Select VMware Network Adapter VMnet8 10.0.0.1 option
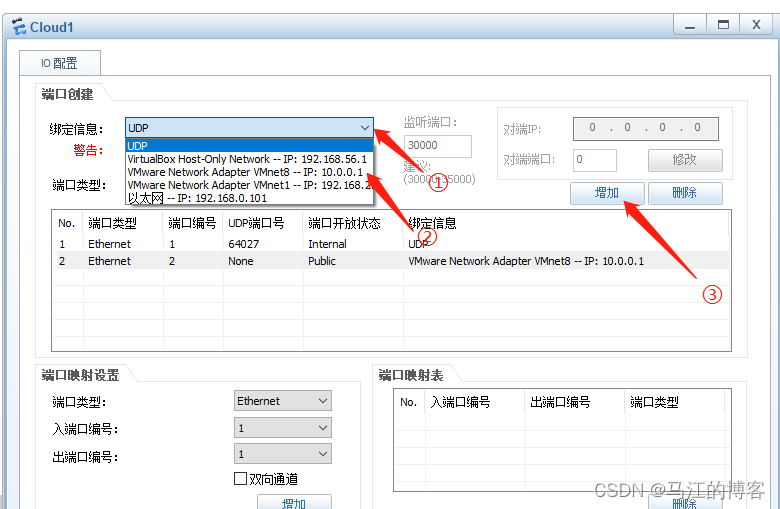The height and width of the screenshot is (509, 780). coord(249,172)
